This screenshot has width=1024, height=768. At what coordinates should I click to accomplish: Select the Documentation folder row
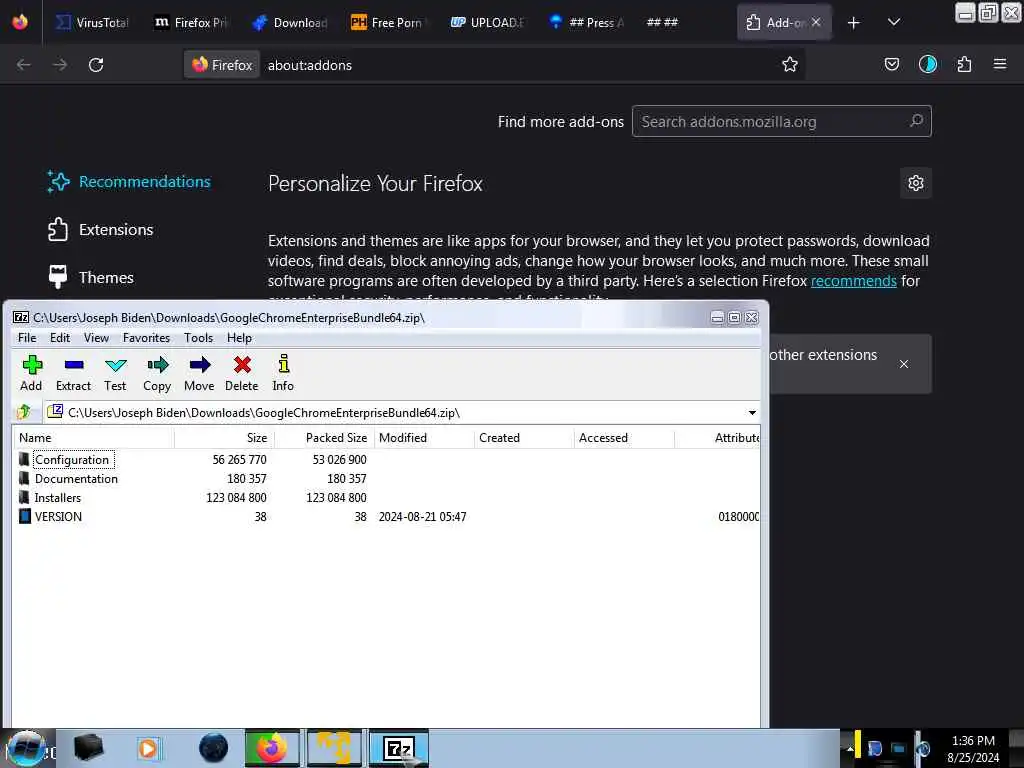tap(385, 479)
